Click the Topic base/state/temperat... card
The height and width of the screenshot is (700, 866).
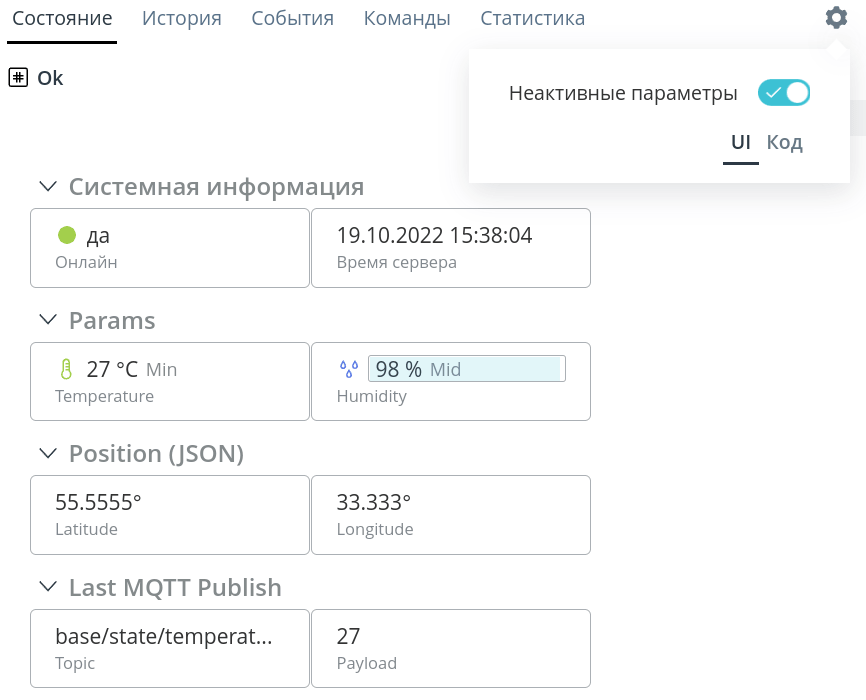click(x=170, y=649)
